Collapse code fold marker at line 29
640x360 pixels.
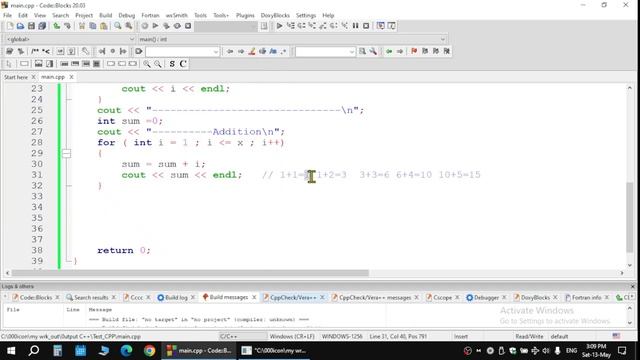tap(67, 153)
